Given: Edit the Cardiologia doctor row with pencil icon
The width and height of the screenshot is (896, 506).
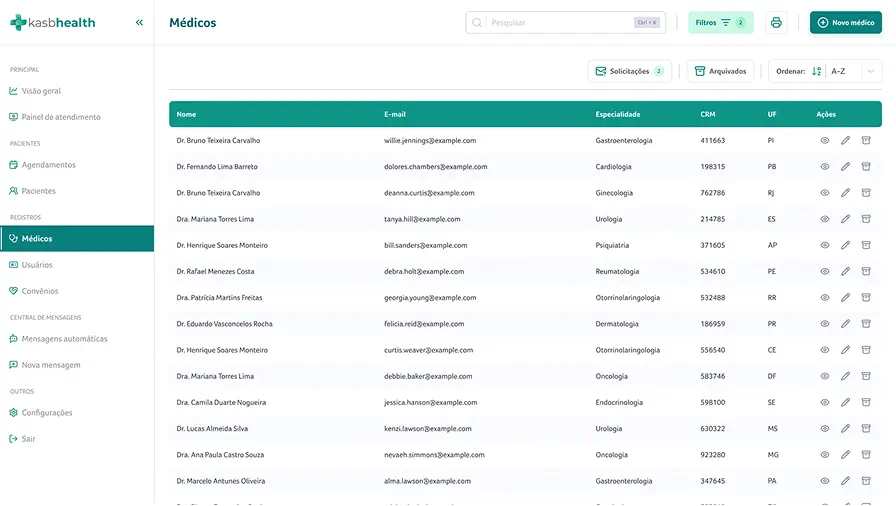Looking at the screenshot, I should coord(845,167).
